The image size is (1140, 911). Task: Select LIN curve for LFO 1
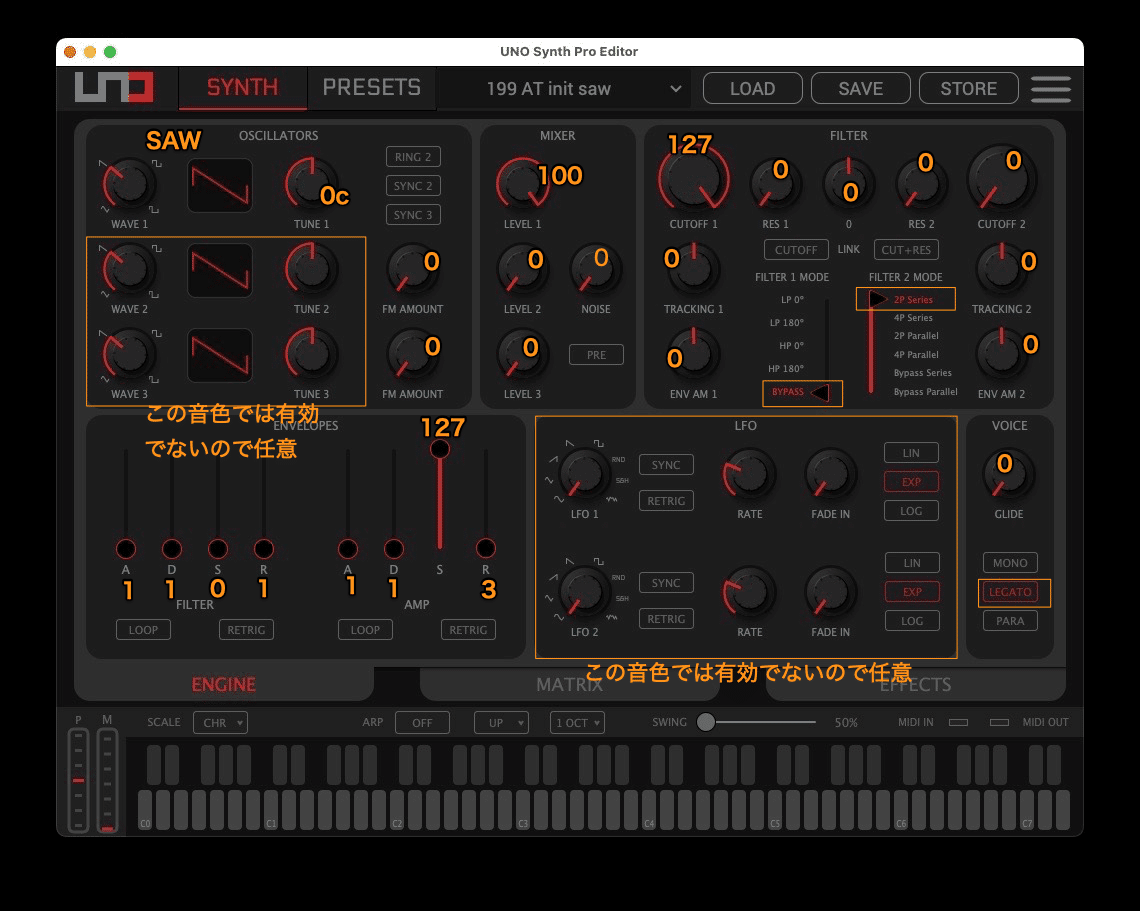pos(911,453)
